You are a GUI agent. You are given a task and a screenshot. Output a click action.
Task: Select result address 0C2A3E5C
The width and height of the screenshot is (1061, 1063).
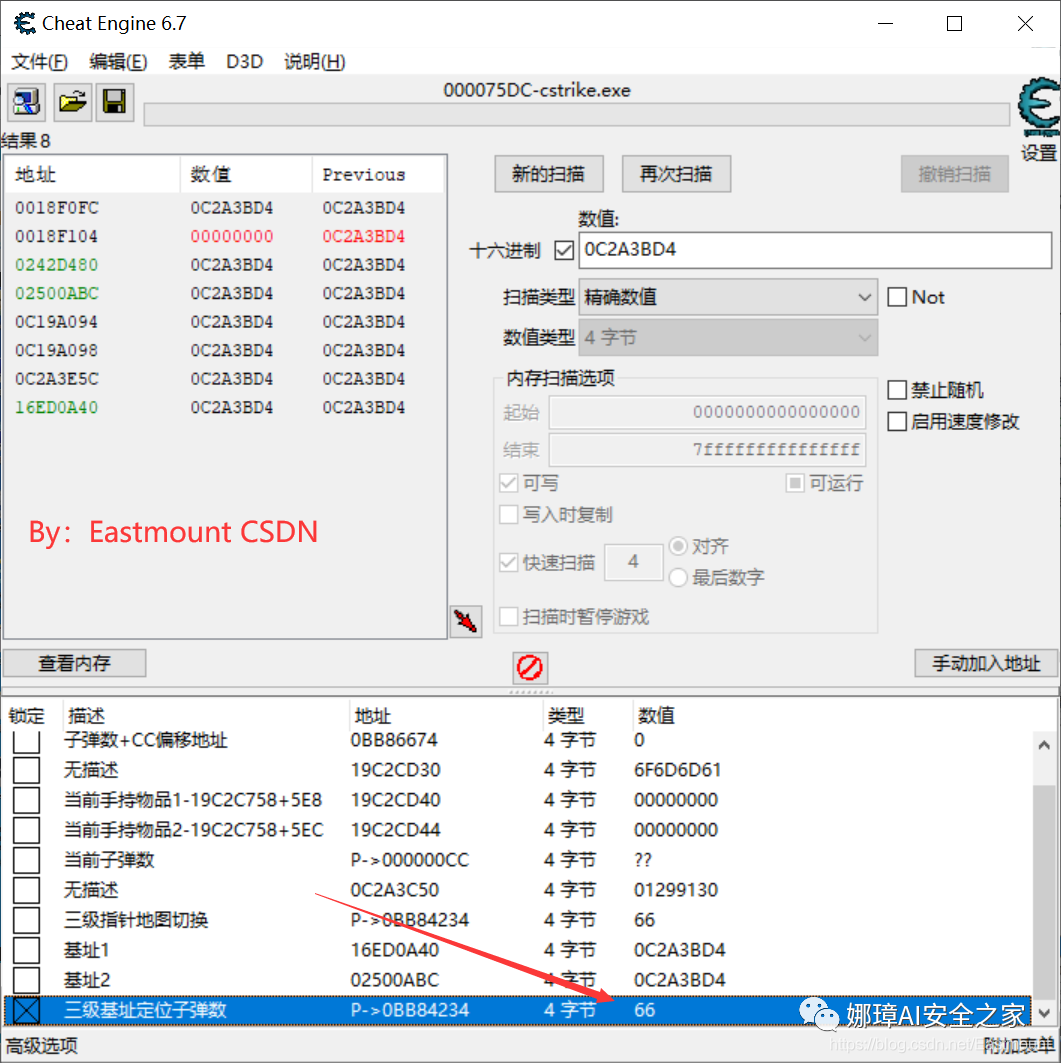(57, 379)
